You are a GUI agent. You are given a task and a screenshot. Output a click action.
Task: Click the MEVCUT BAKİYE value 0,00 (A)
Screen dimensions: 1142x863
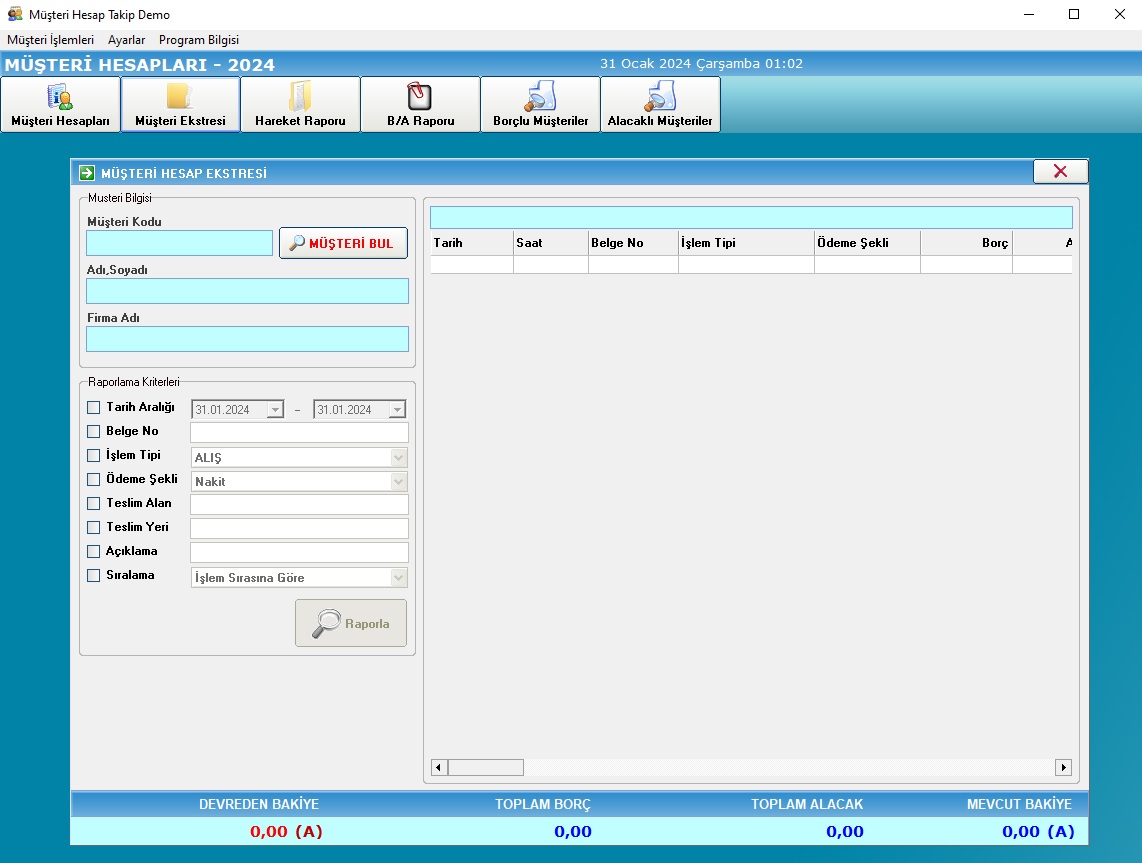[x=1039, y=832]
